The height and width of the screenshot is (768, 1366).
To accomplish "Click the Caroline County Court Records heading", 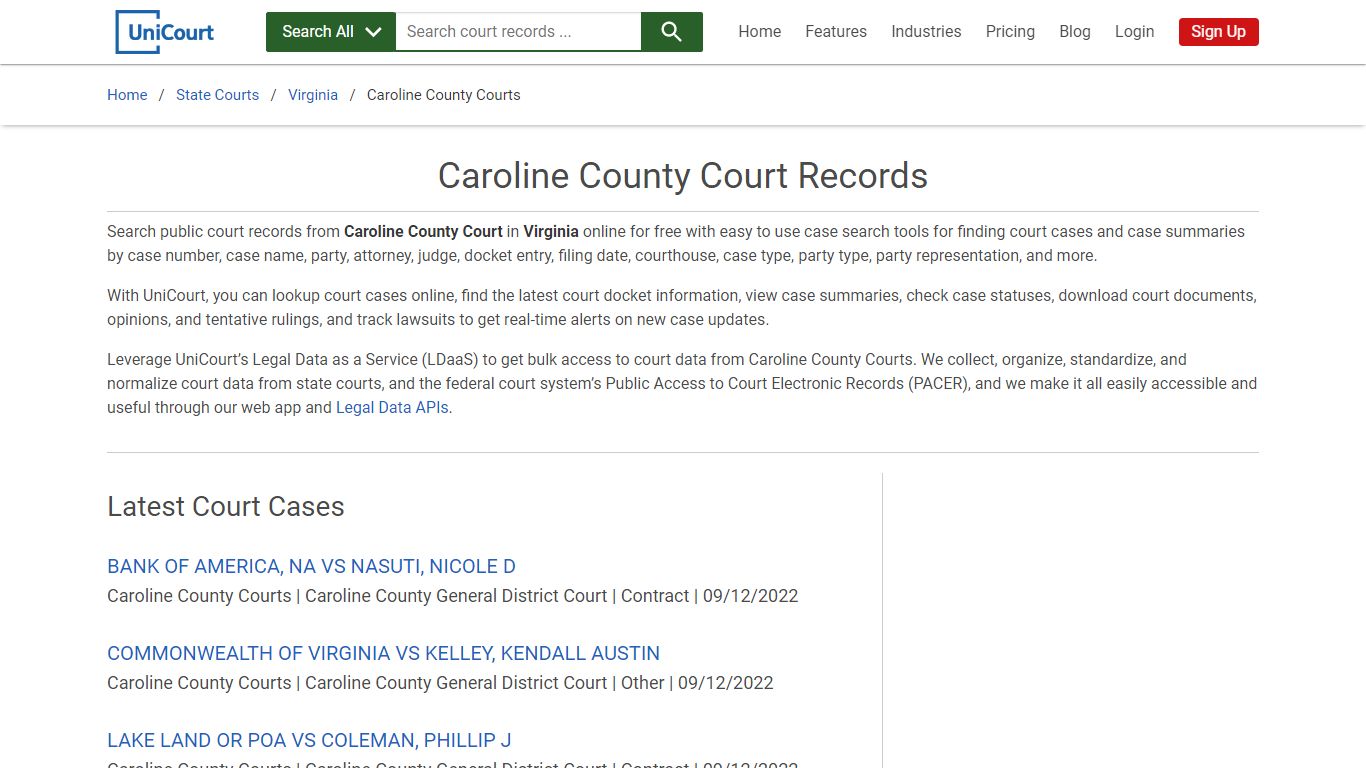I will pos(683,176).
